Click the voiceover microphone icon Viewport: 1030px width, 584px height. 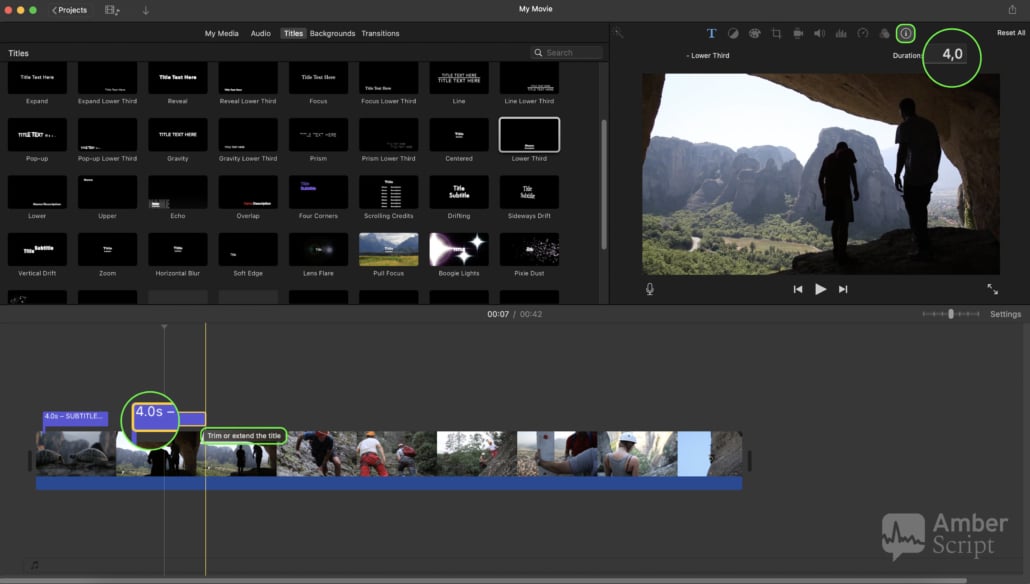[x=650, y=289]
